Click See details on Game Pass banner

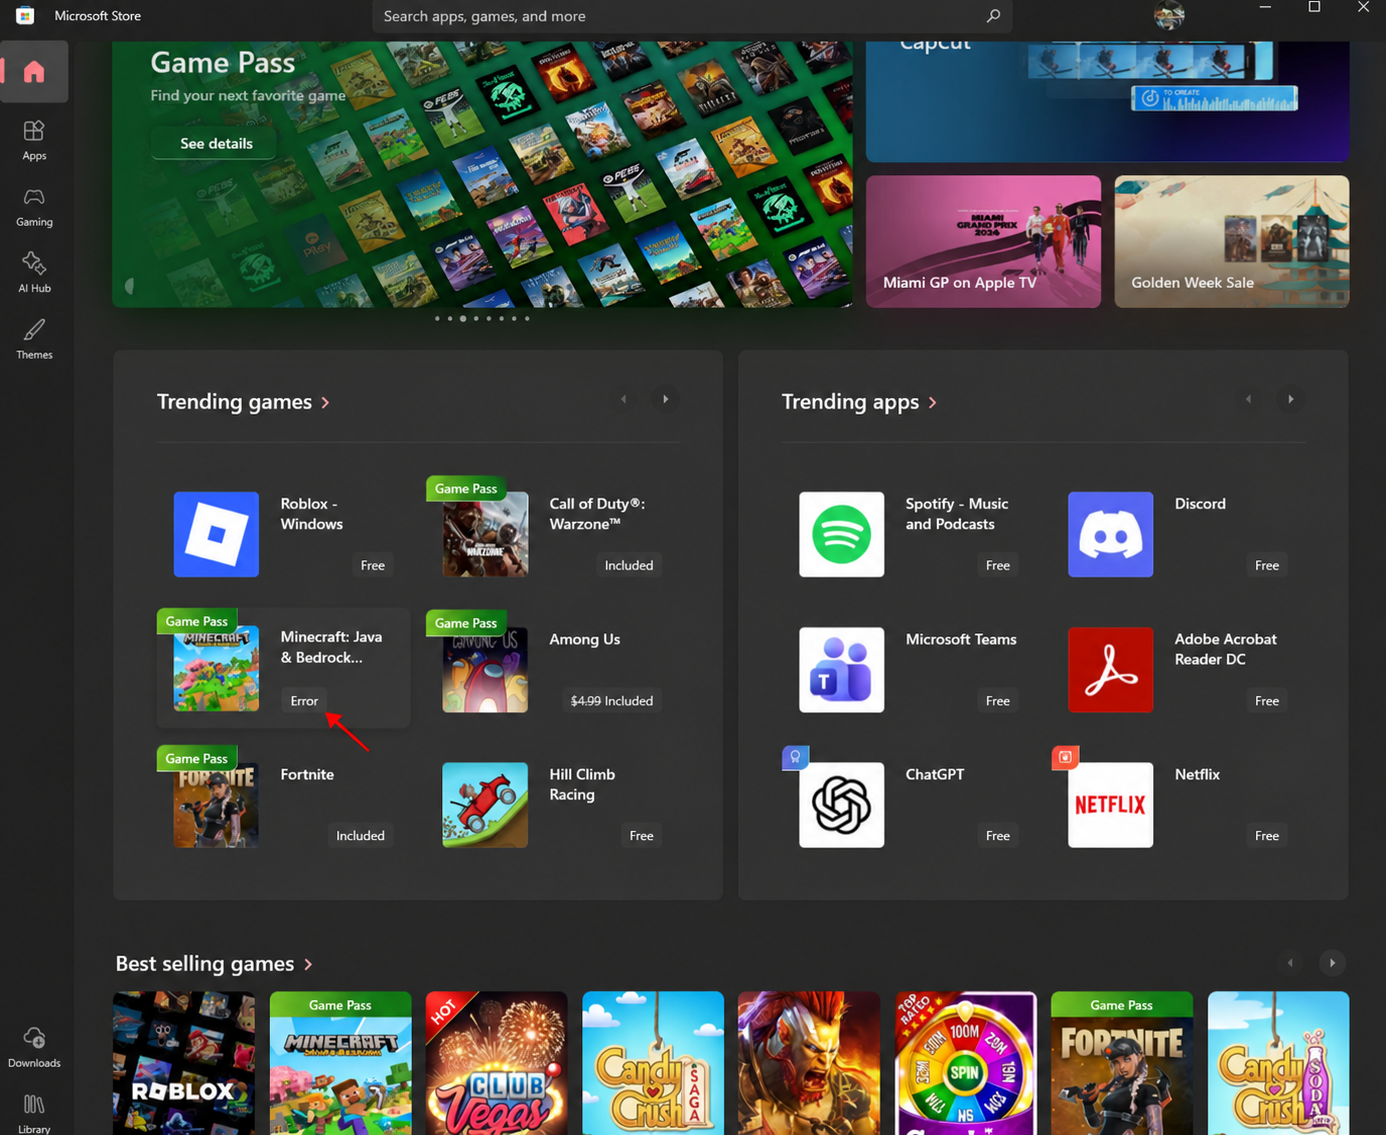[216, 143]
